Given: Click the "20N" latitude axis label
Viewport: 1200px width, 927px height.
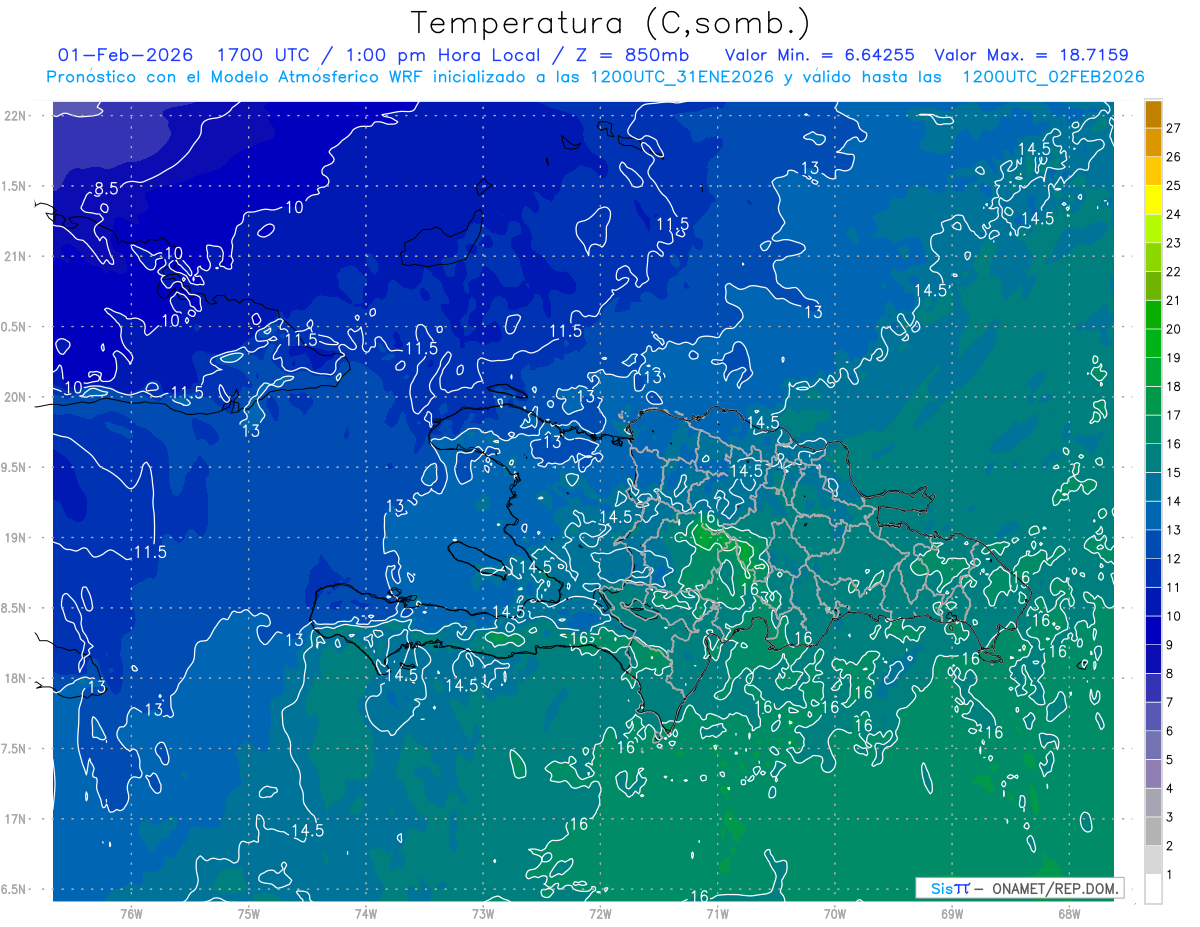Looking at the screenshot, I should [x=14, y=397].
